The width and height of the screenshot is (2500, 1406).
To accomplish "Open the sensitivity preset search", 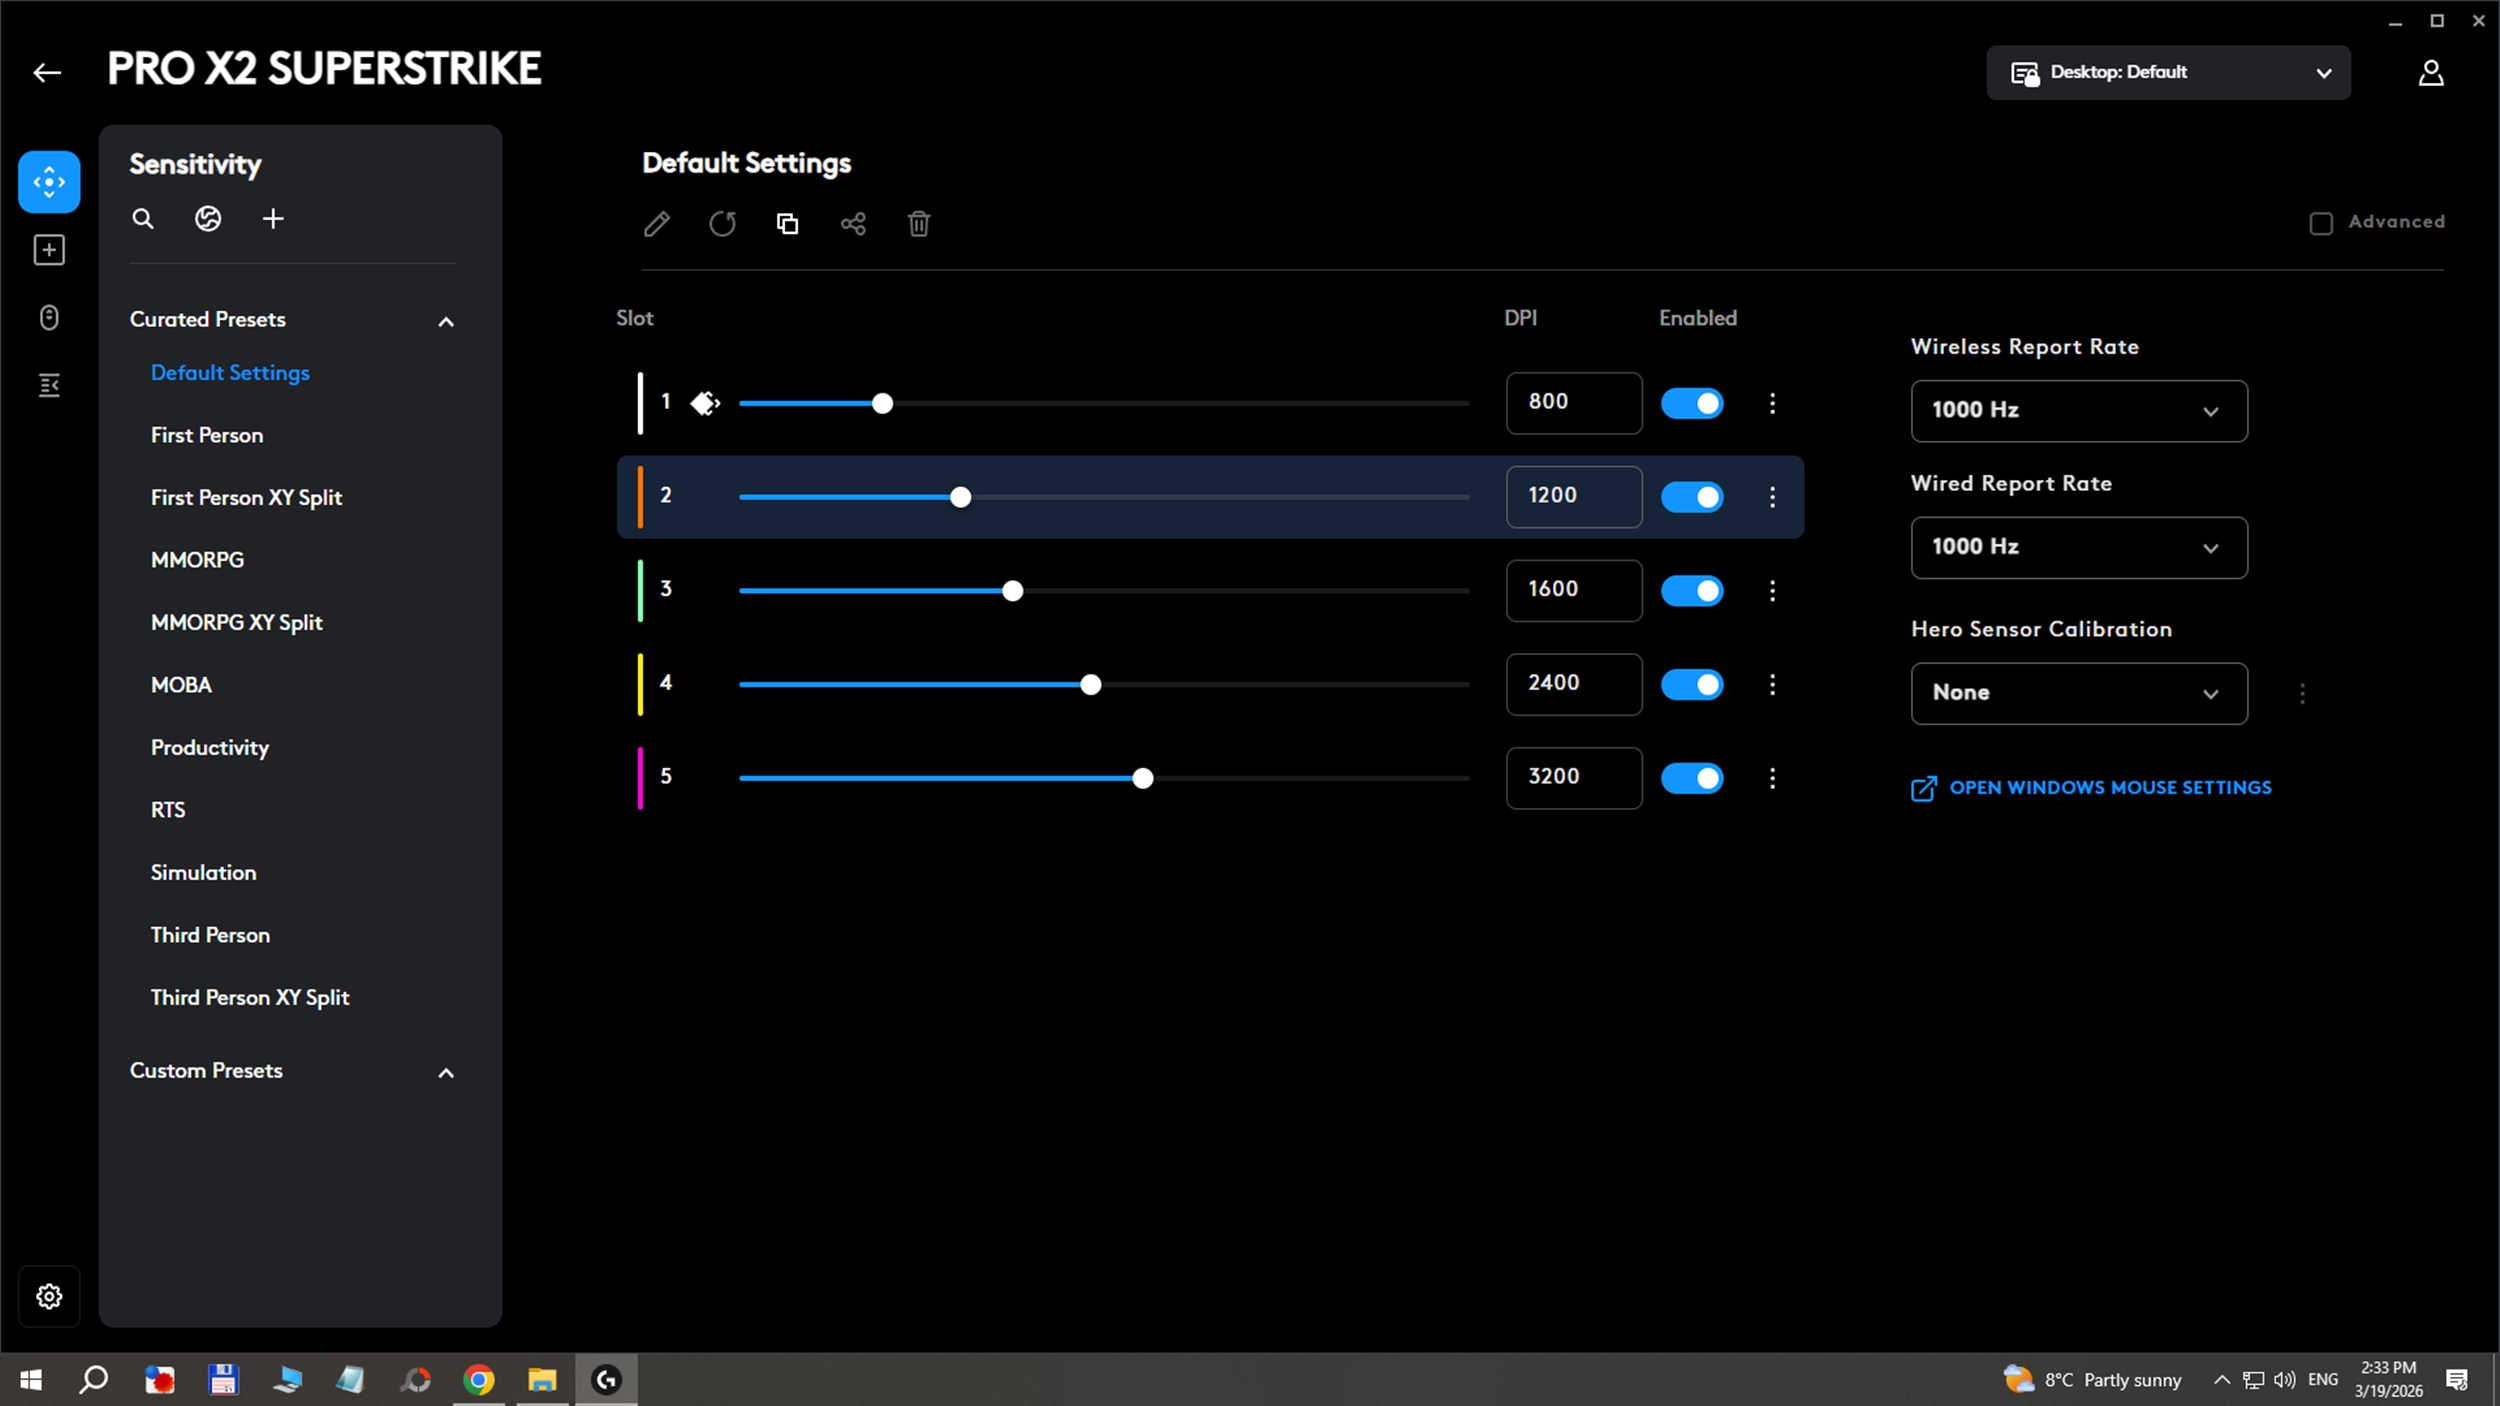I will [143, 219].
